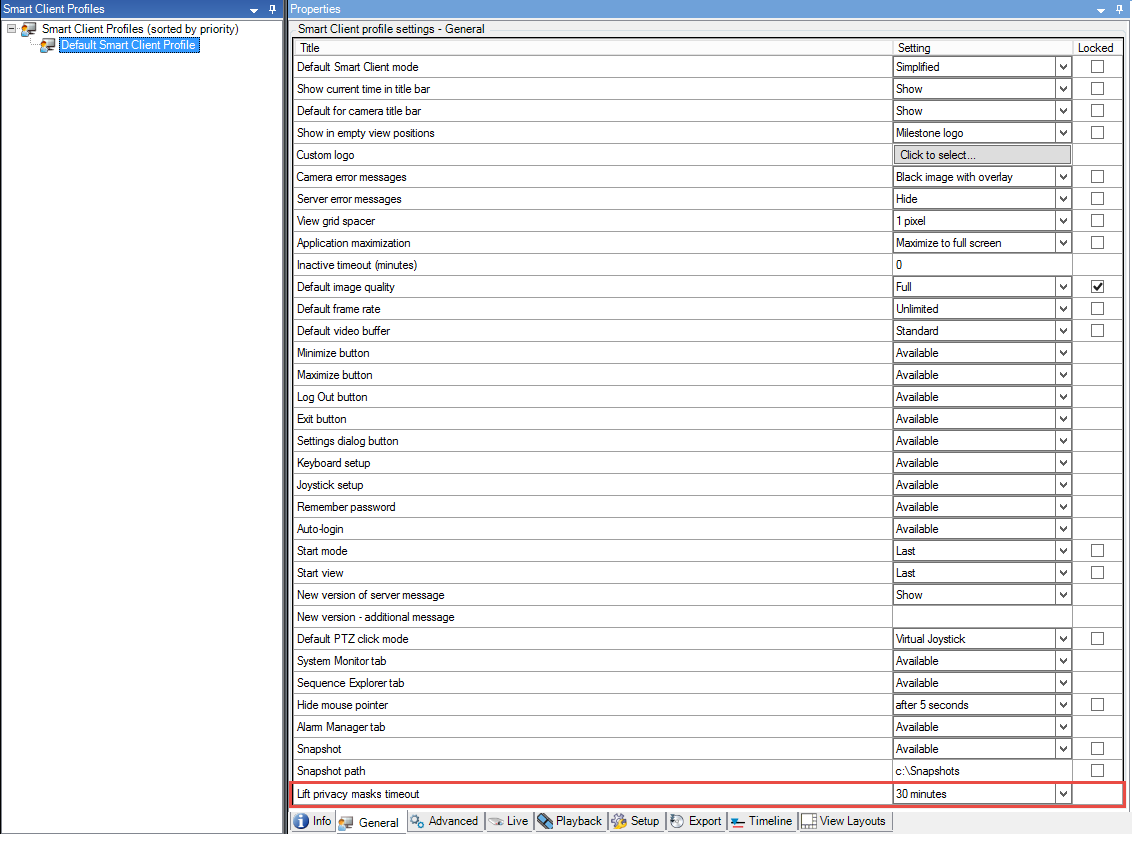Collapse the Smart Client Profiles tree node
Image resolution: width=1132 pixels, height=855 pixels.
(11, 29)
